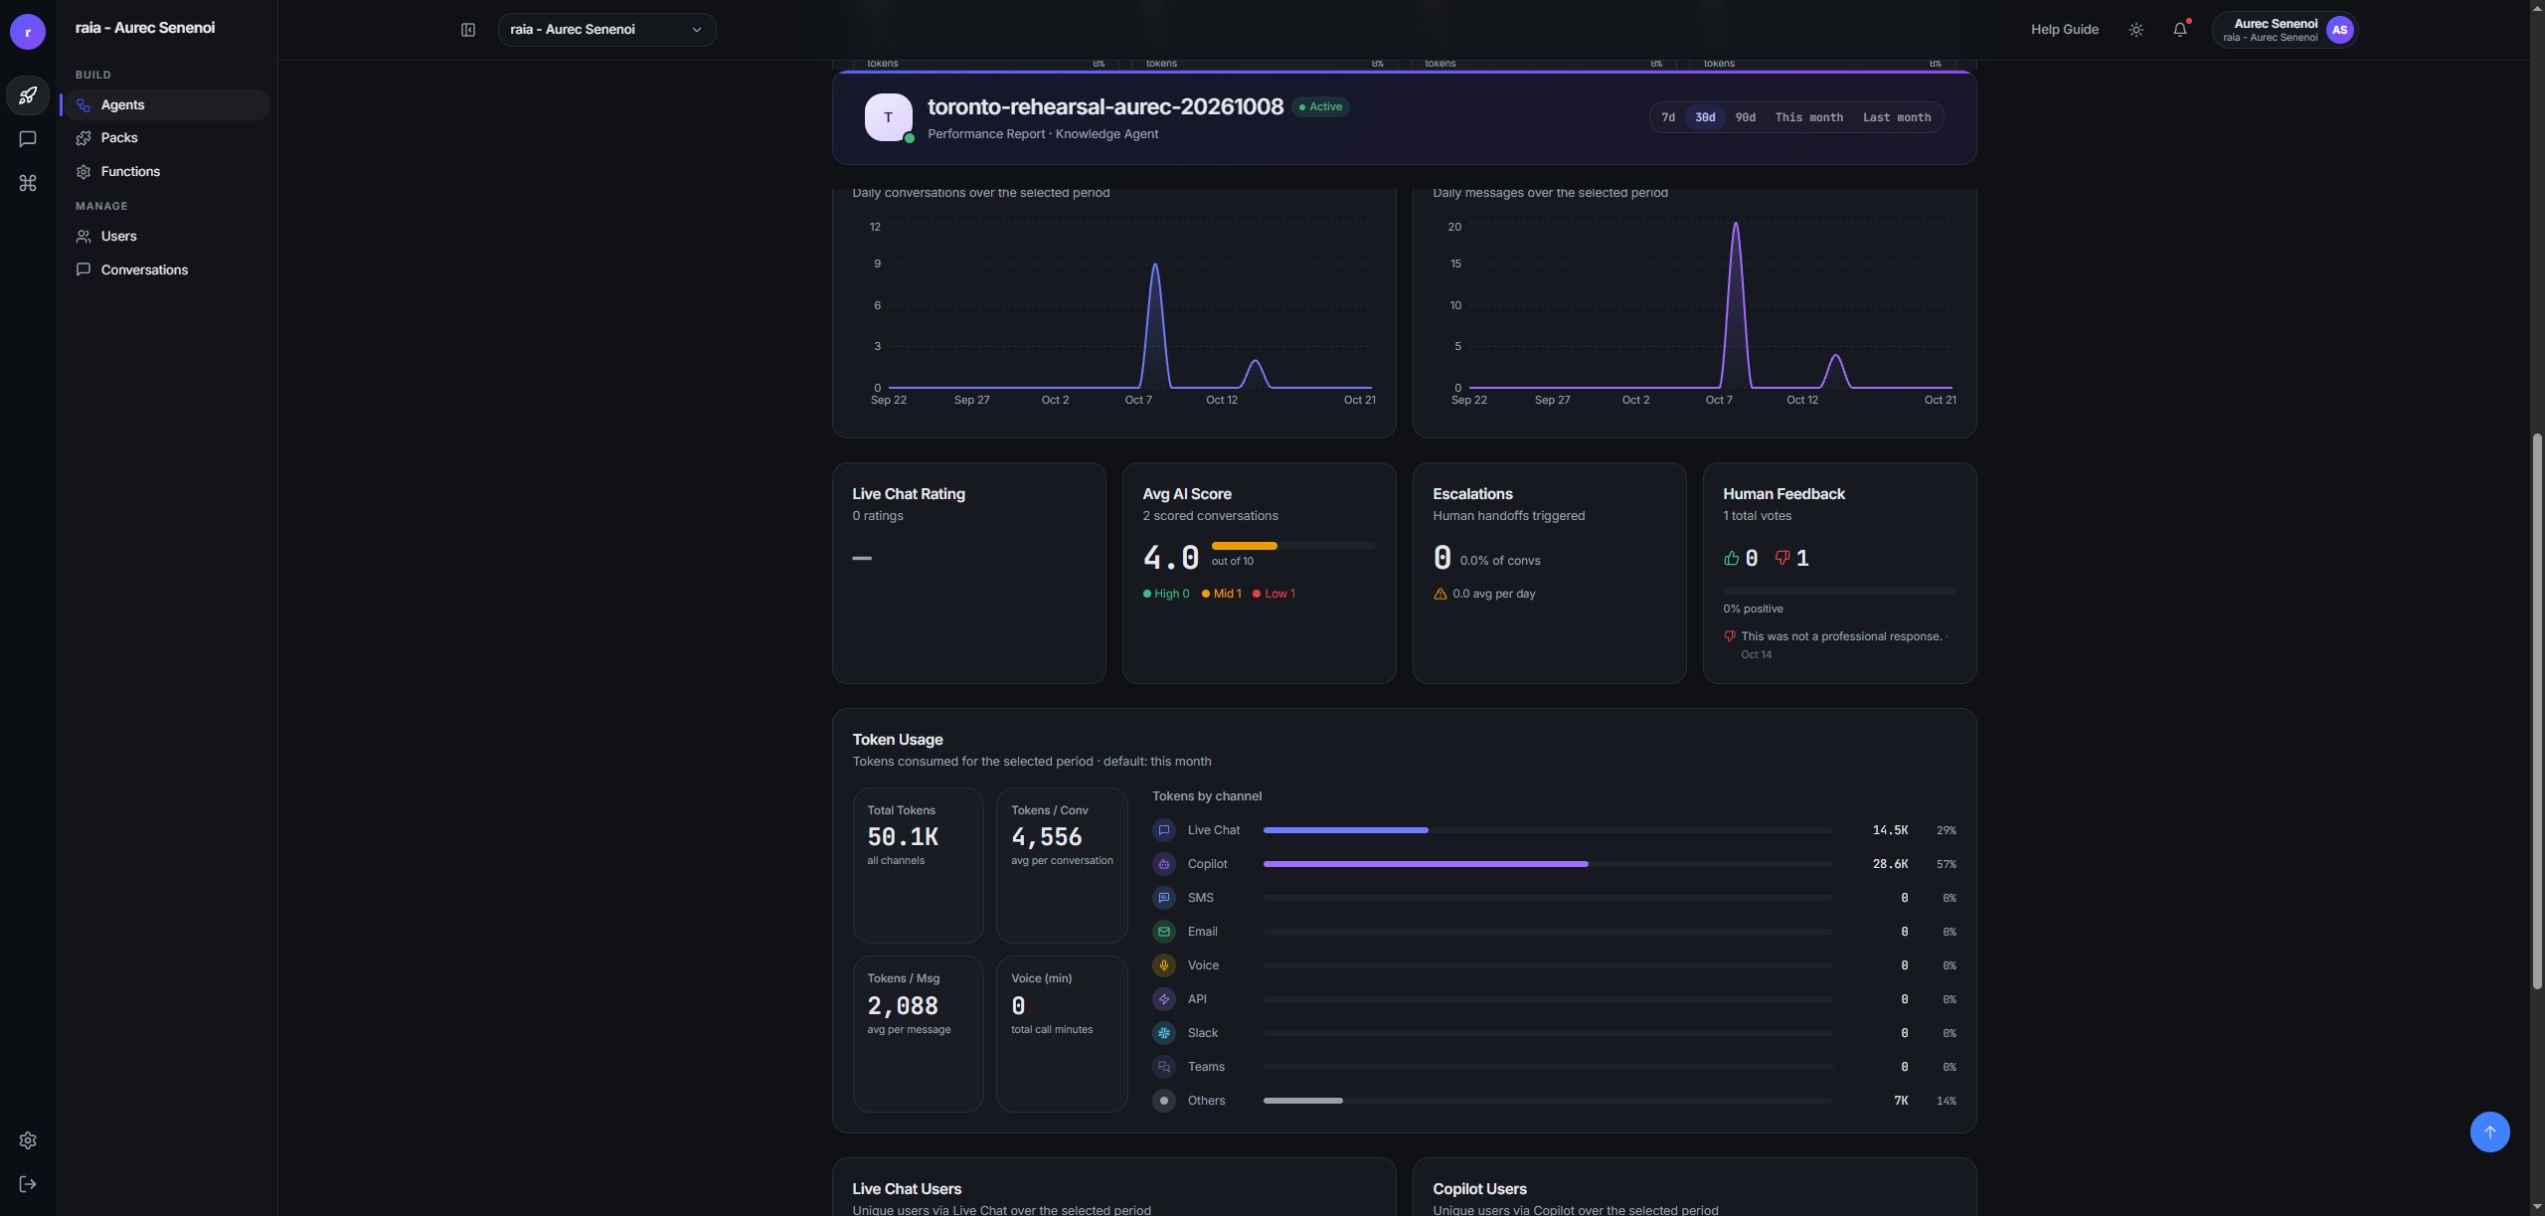Select the This month range

[1808, 118]
